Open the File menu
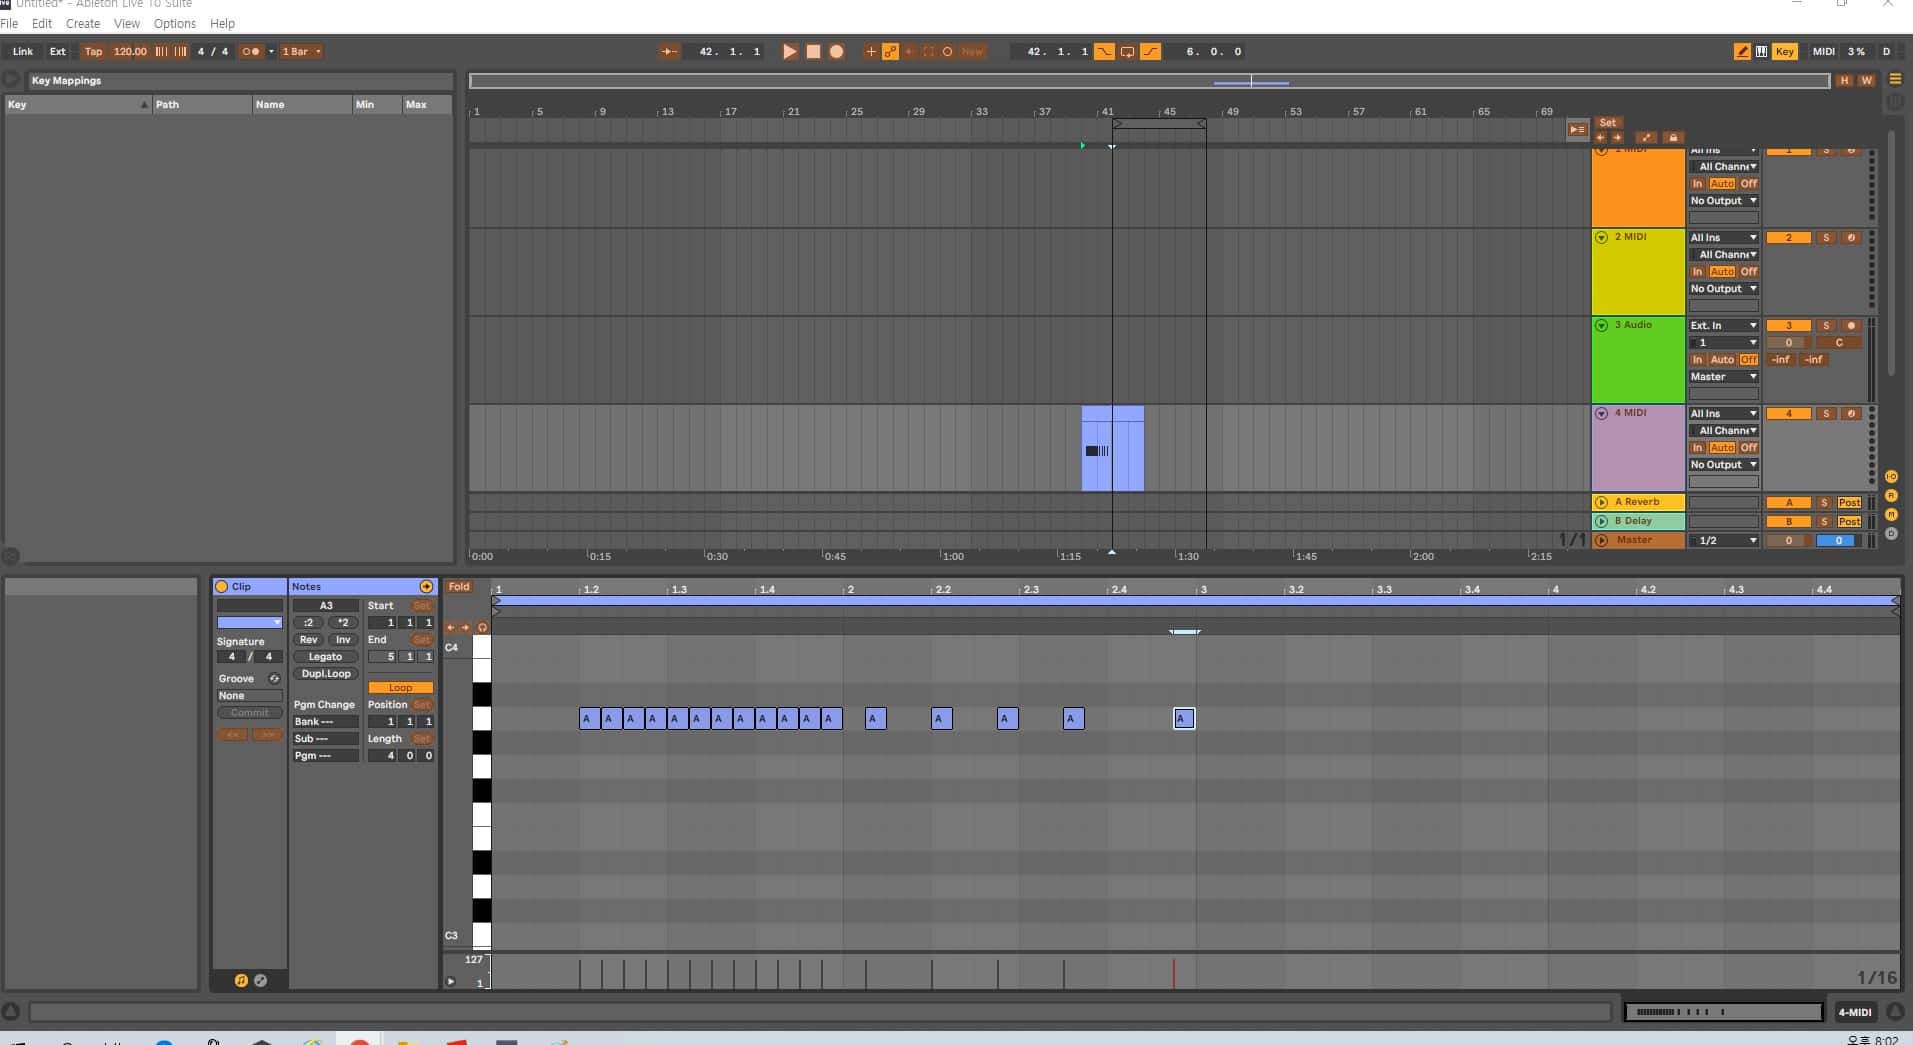Screen dimensions: 1913x1045 [x=9, y=23]
